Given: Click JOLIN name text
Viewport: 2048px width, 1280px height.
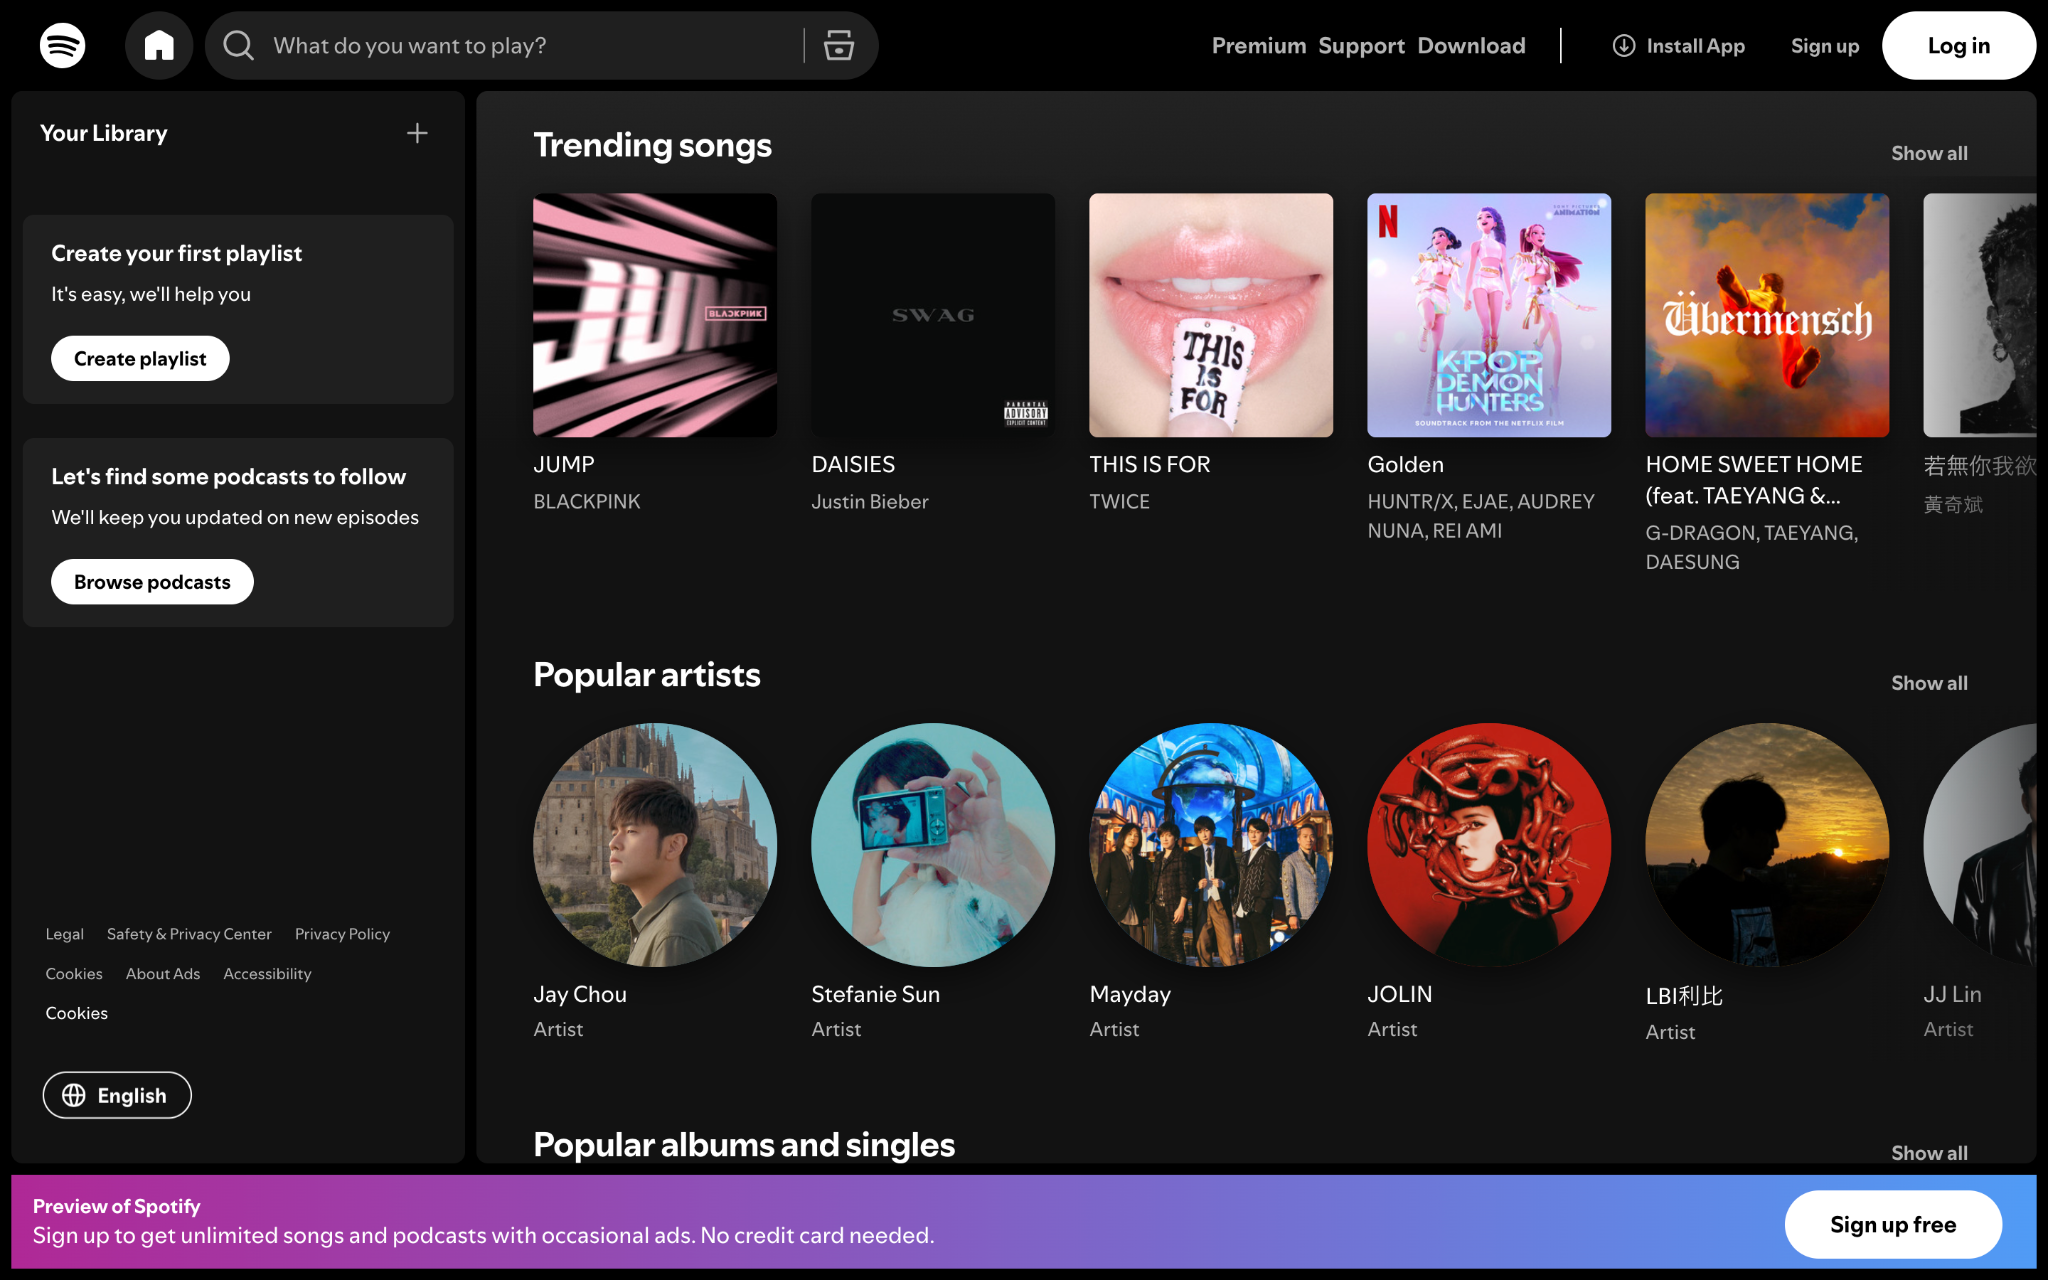Looking at the screenshot, I should point(1399,994).
